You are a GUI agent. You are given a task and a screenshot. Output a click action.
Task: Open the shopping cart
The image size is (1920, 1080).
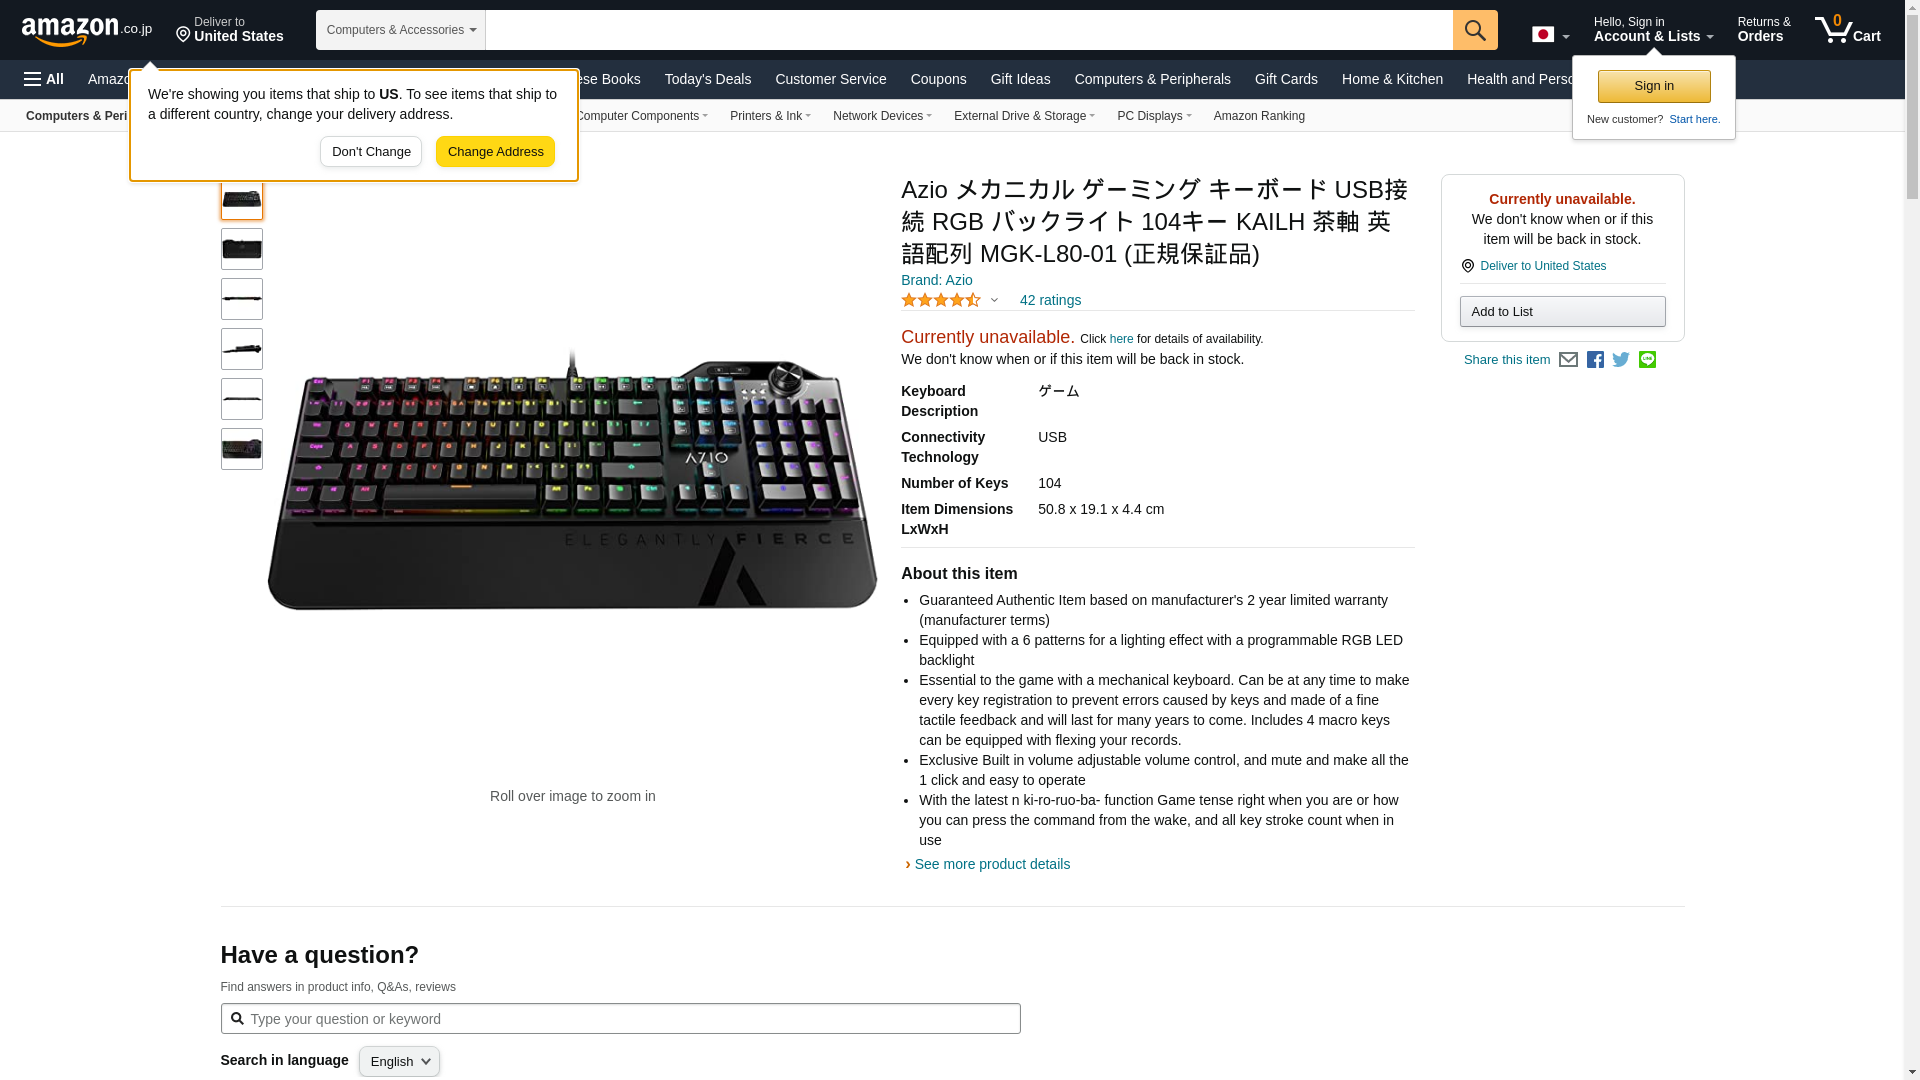(1848, 30)
